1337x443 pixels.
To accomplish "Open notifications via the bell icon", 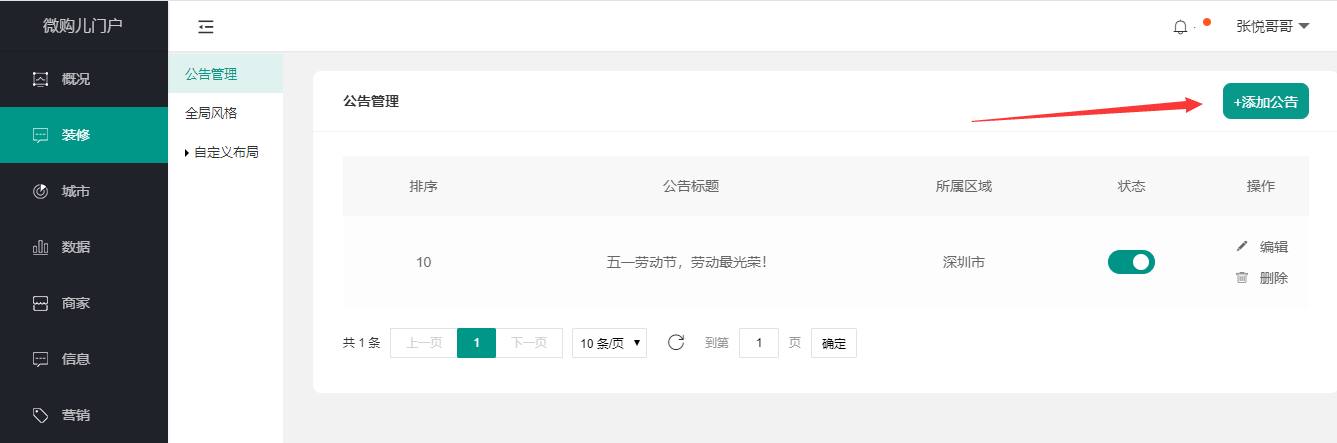I will coord(1180,27).
